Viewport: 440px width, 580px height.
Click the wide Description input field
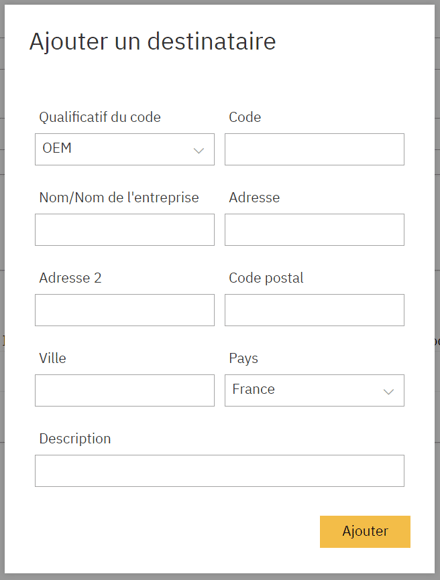(220, 471)
